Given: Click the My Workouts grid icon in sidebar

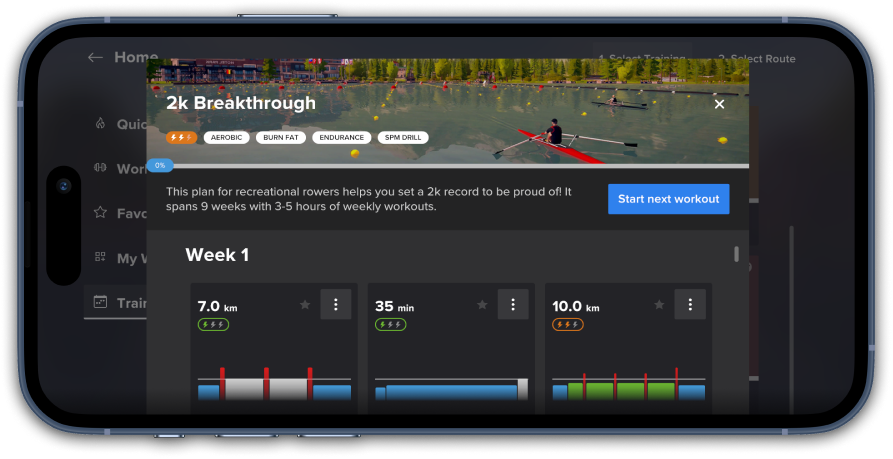Looking at the screenshot, I should [x=100, y=257].
